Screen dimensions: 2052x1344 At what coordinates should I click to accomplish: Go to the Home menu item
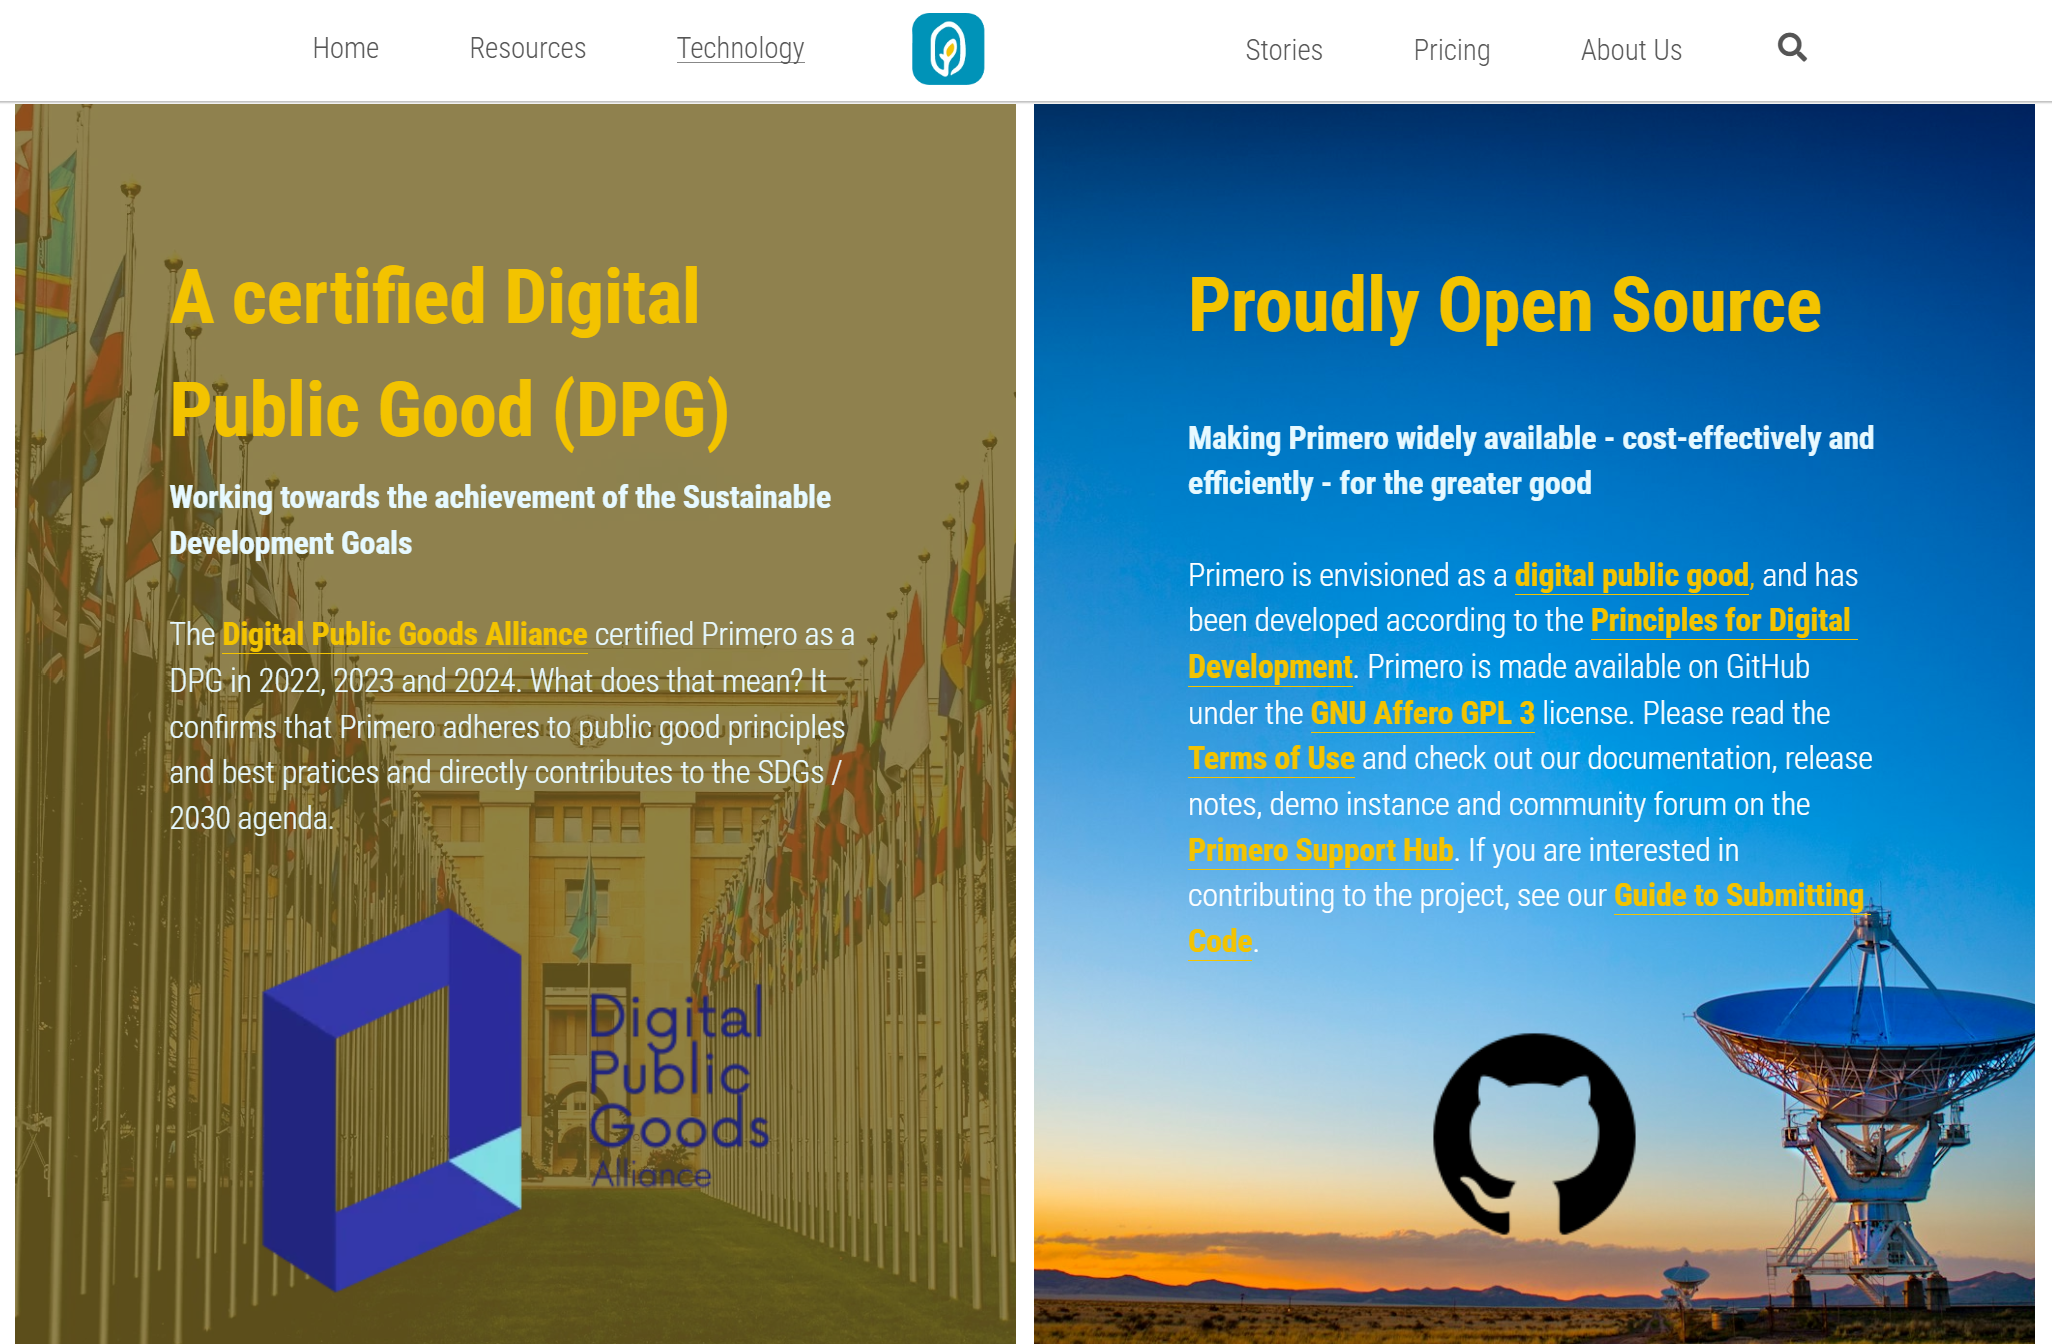[345, 48]
